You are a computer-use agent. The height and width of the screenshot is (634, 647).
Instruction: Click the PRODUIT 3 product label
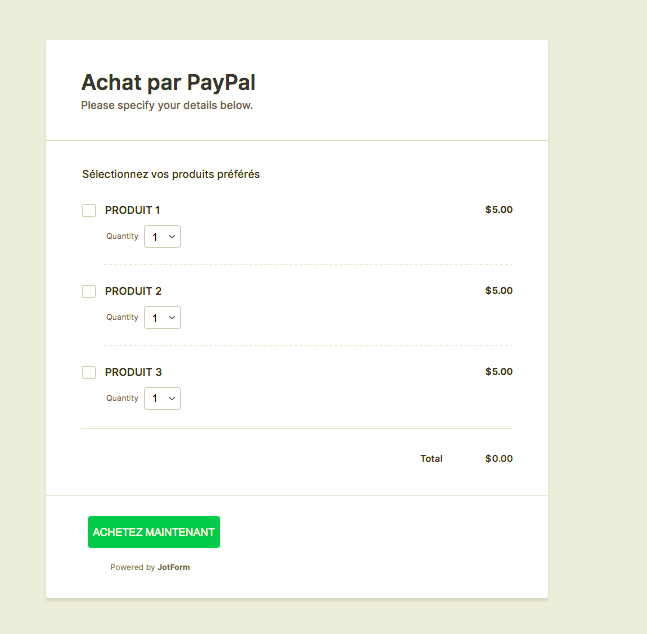(x=133, y=372)
